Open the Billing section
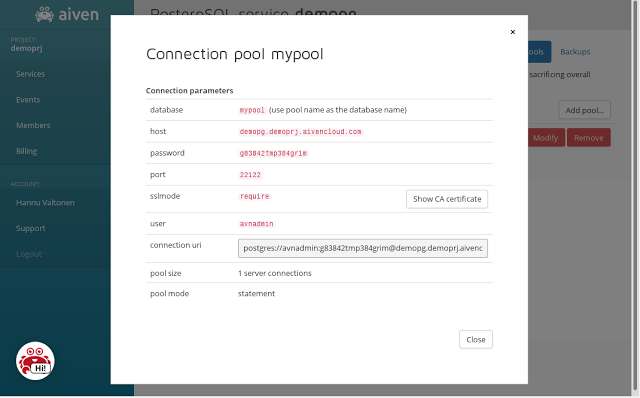Image resolution: width=640 pixels, height=398 pixels. point(27,151)
